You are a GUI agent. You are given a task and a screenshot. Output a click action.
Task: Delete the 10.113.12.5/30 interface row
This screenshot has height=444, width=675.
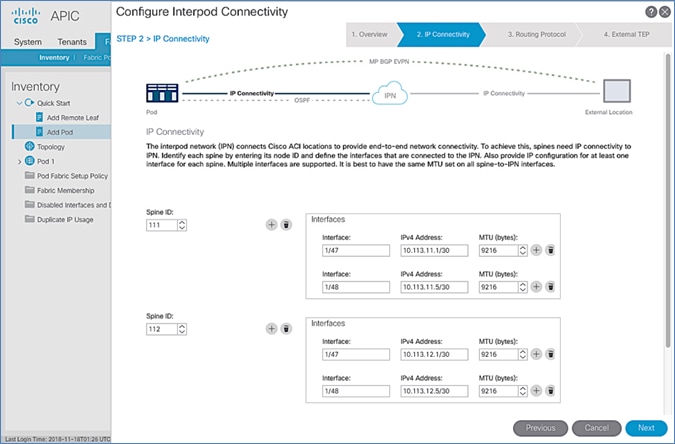click(x=550, y=391)
